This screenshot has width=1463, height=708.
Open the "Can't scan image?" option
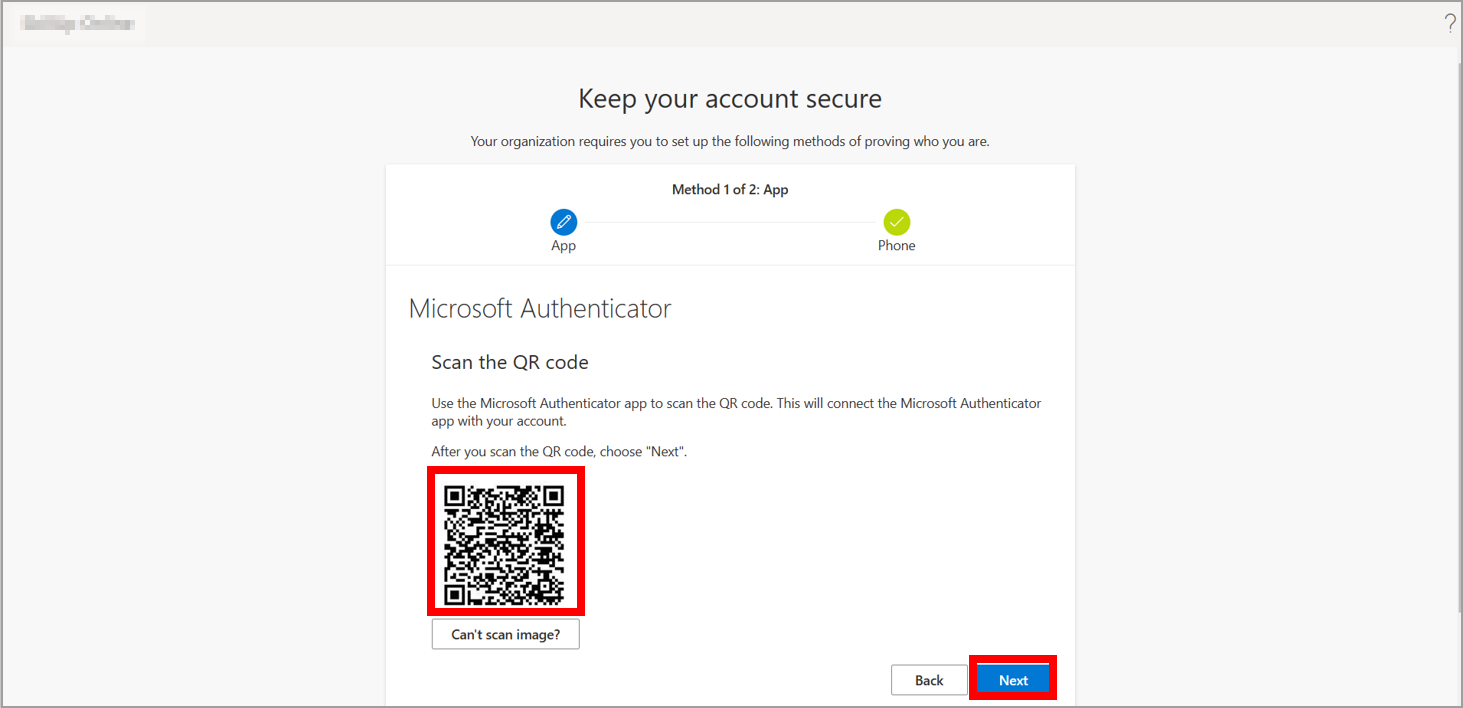505,634
